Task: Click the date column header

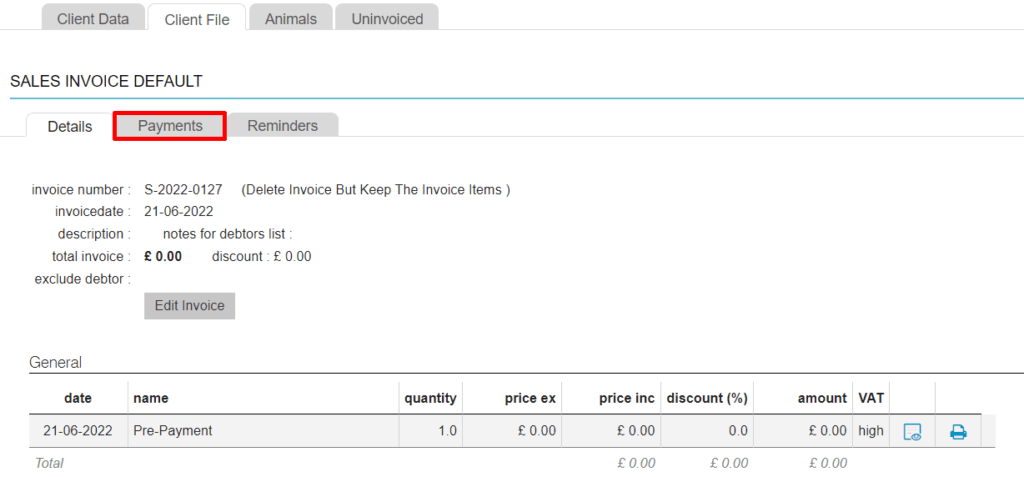Action: (x=78, y=398)
